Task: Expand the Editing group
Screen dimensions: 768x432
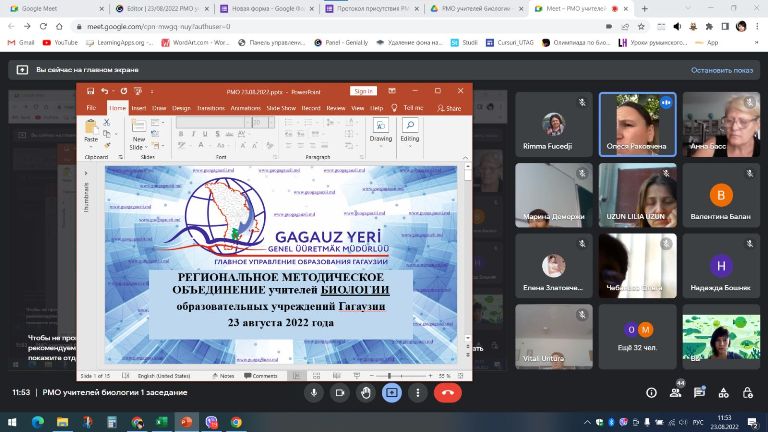Action: 410,130
